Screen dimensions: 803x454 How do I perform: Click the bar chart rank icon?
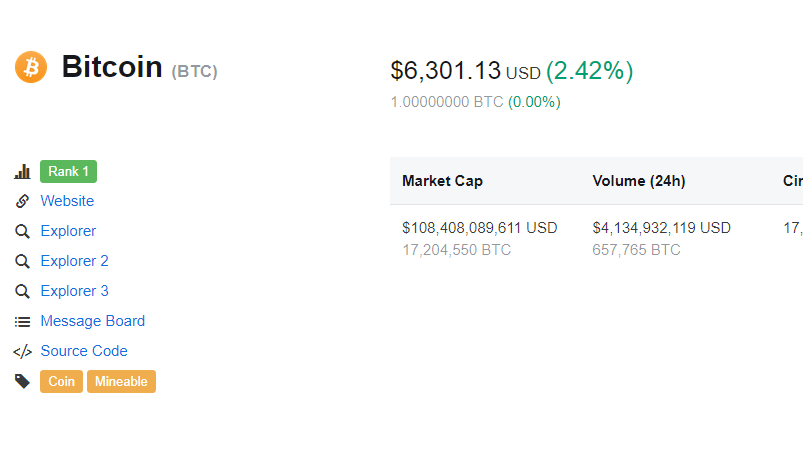click(x=22, y=172)
